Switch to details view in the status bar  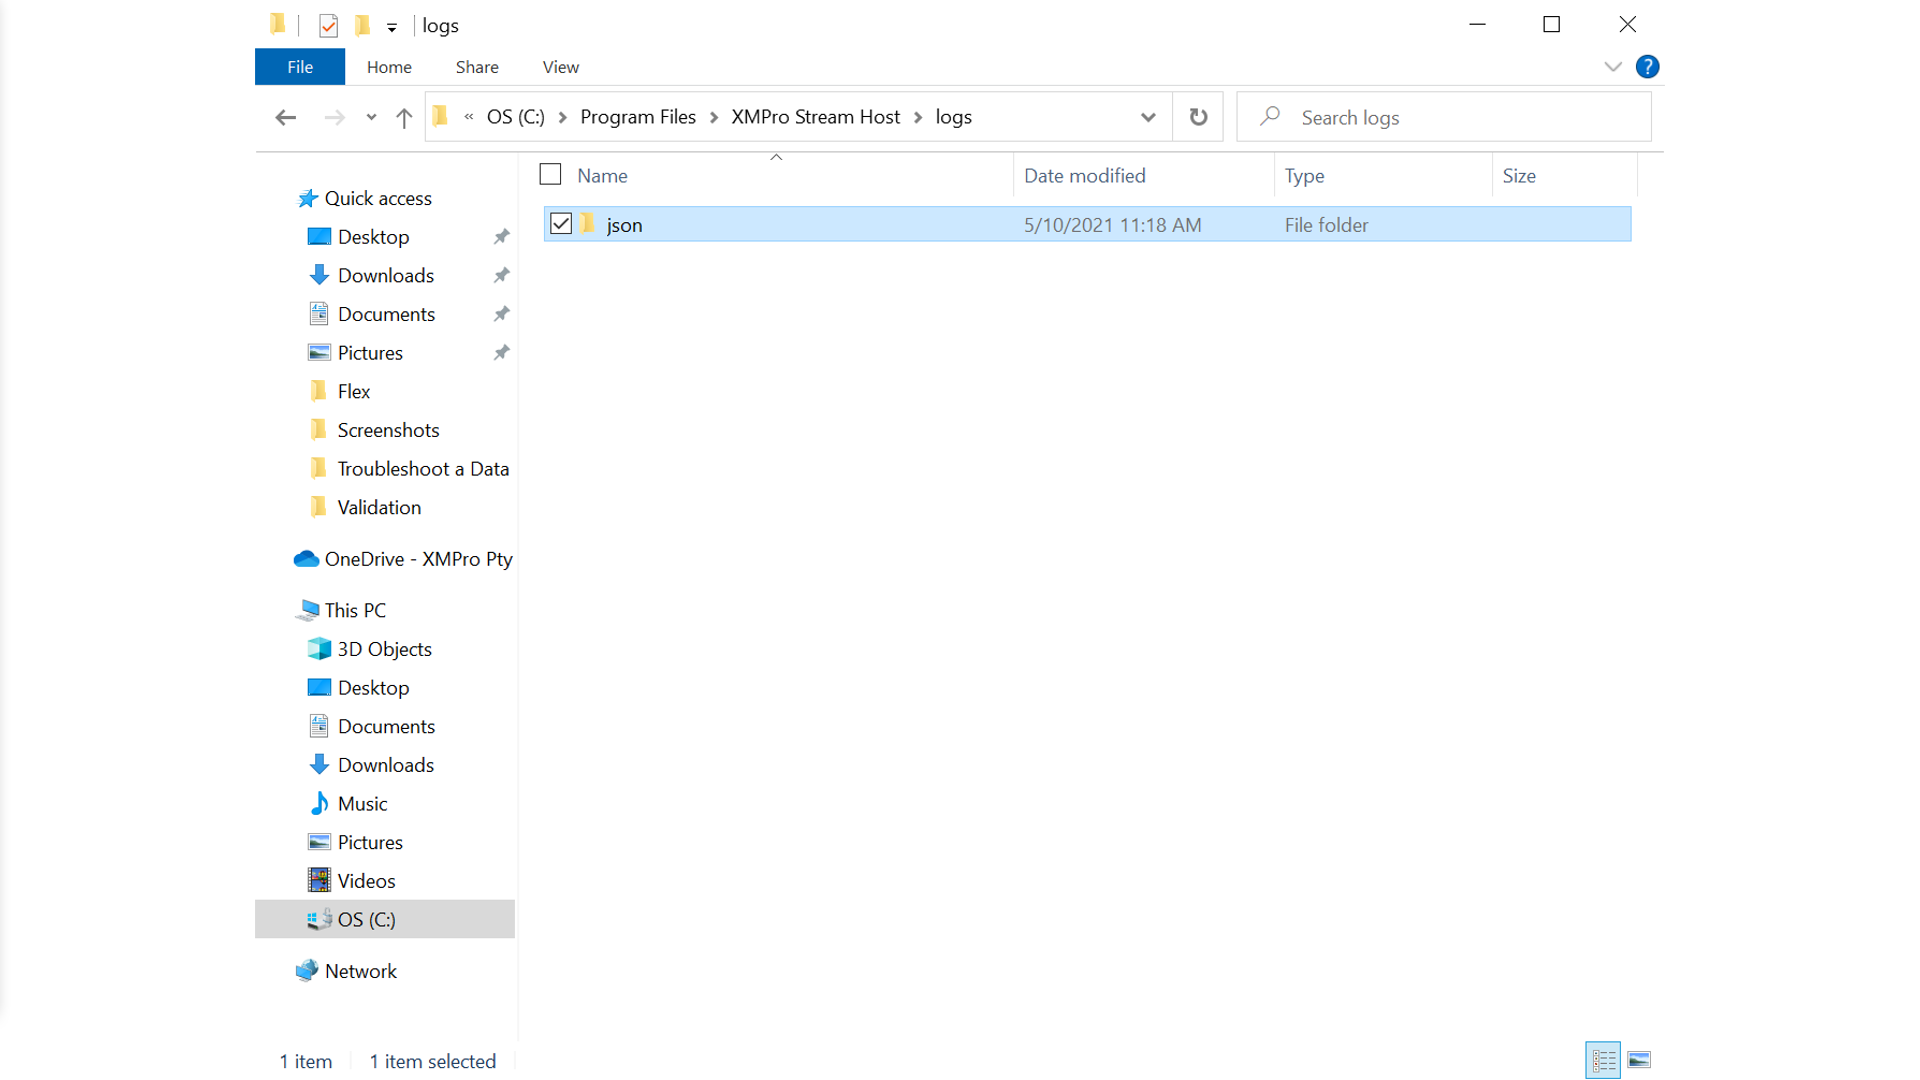pos(1602,1060)
